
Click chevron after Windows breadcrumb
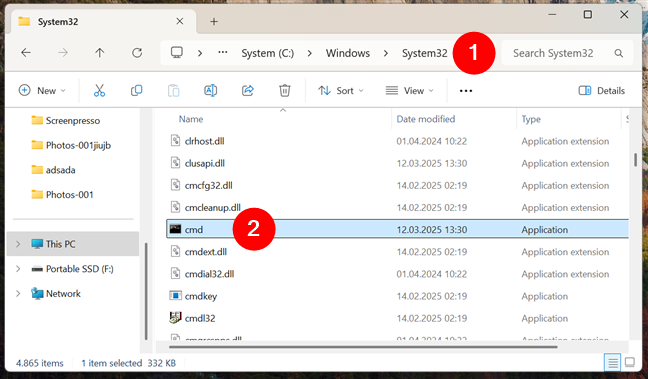[x=386, y=53]
